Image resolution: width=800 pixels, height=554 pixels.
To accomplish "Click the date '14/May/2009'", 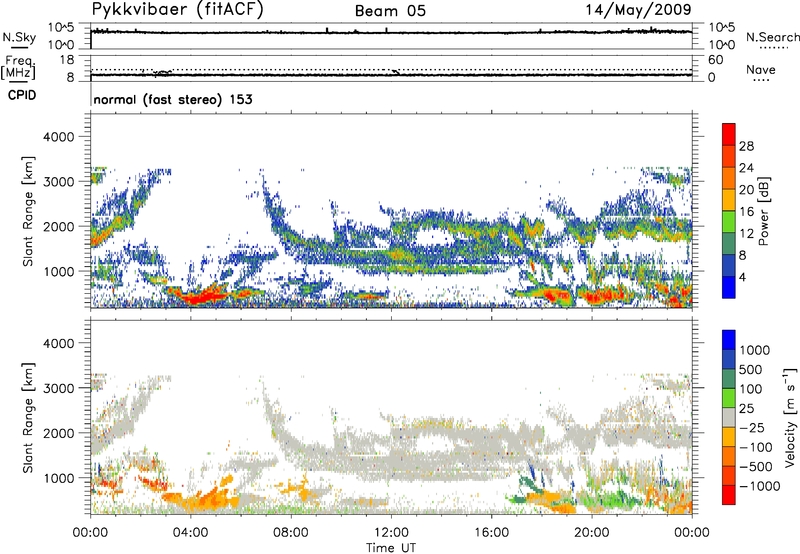I will coord(638,9).
